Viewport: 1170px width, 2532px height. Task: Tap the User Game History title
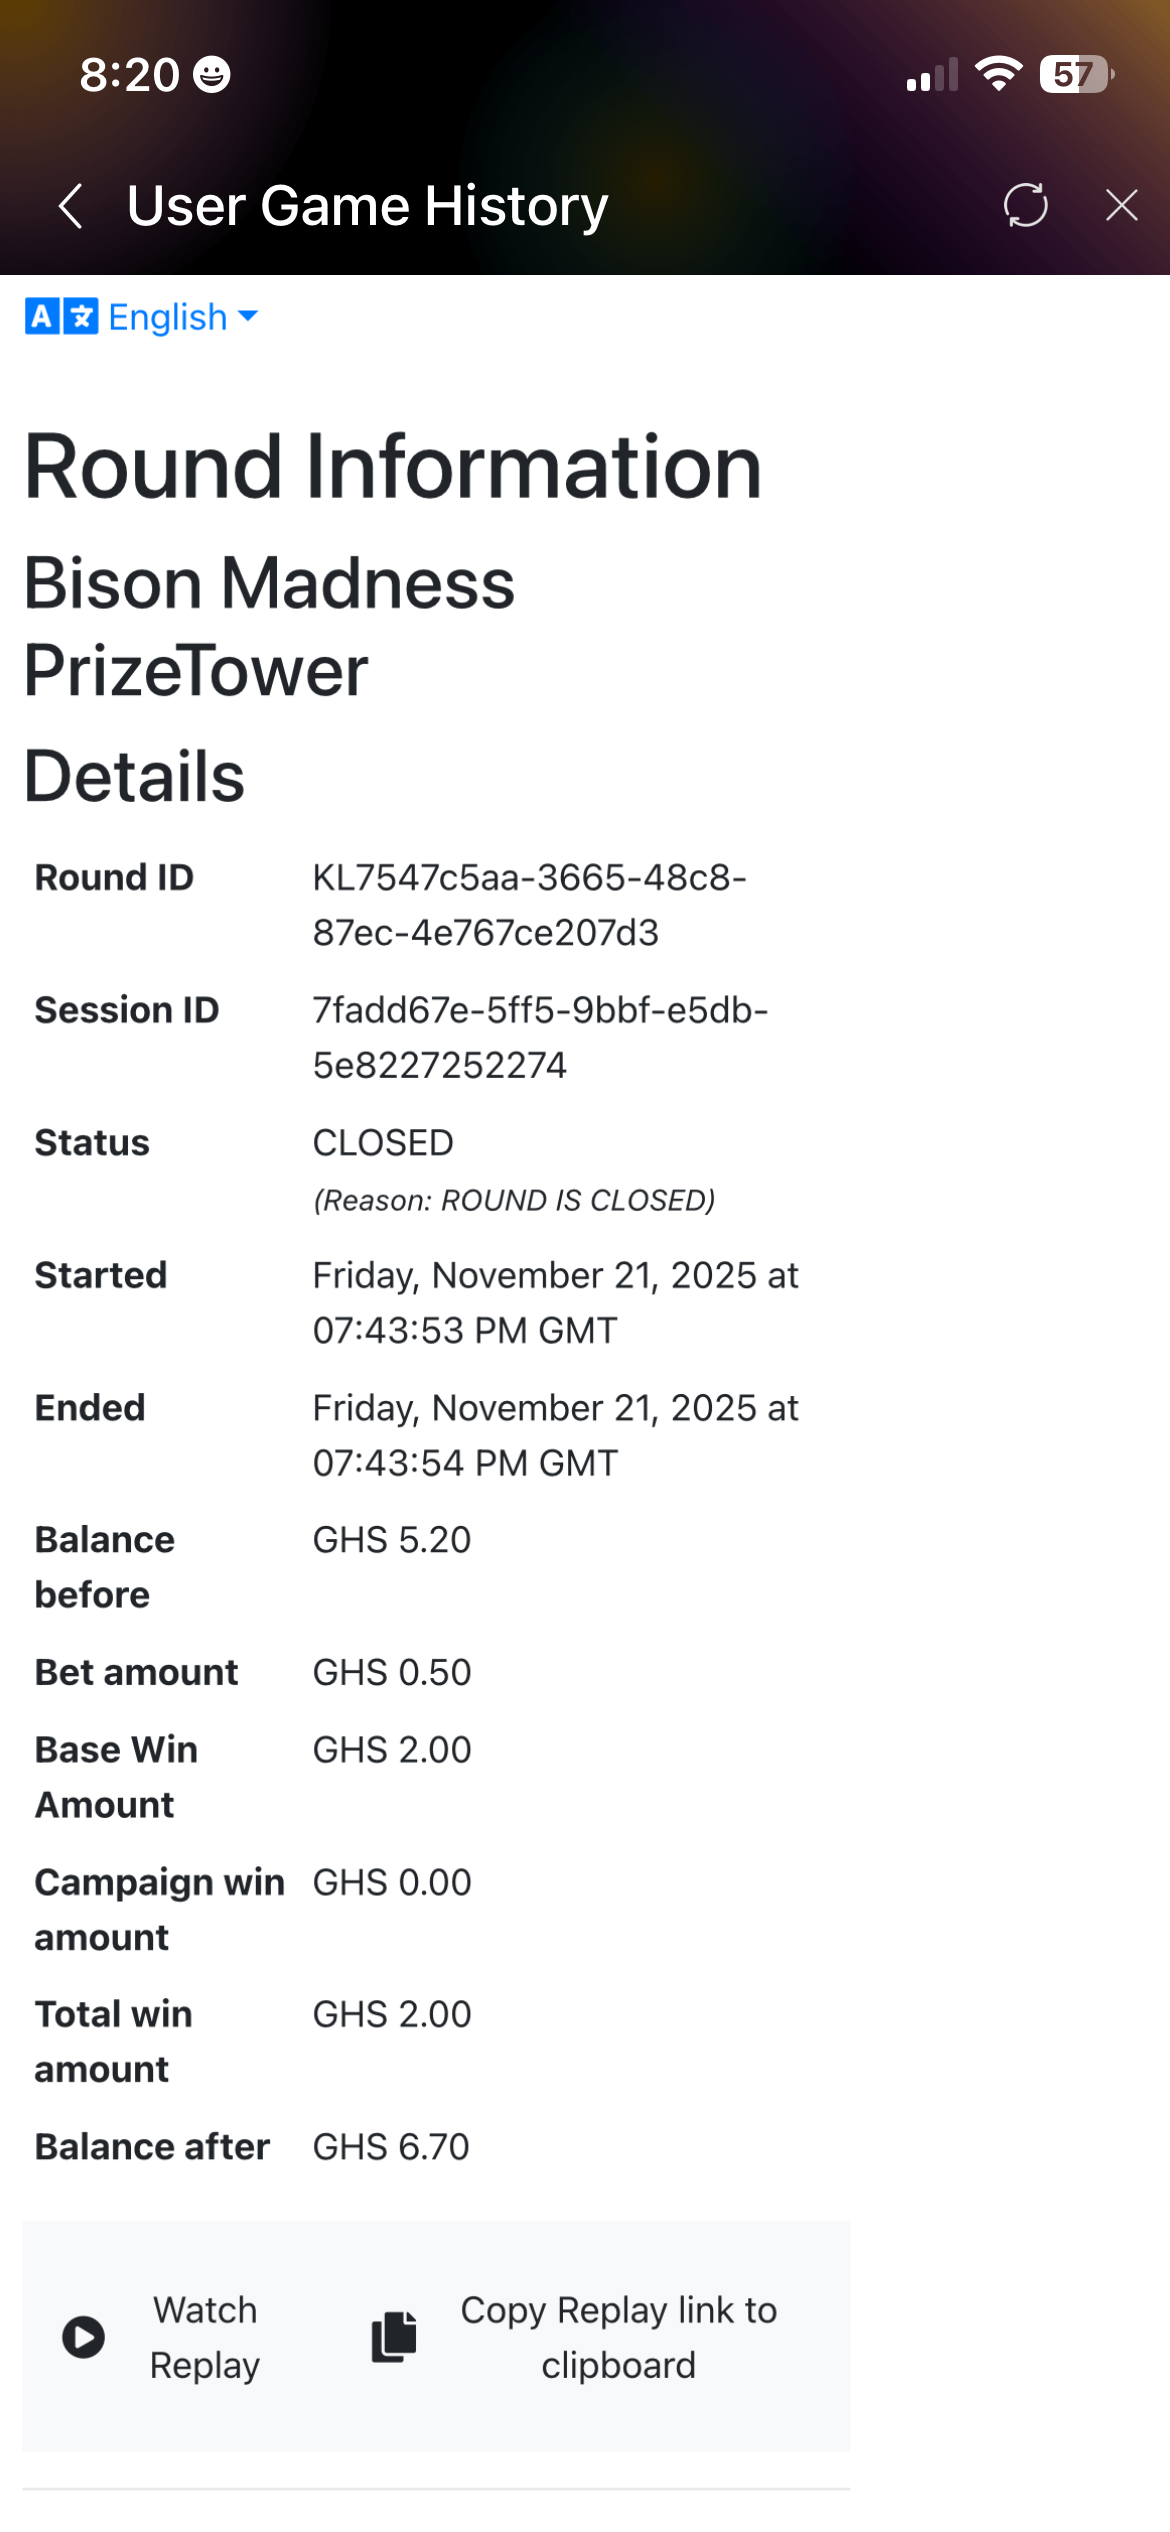tap(367, 206)
